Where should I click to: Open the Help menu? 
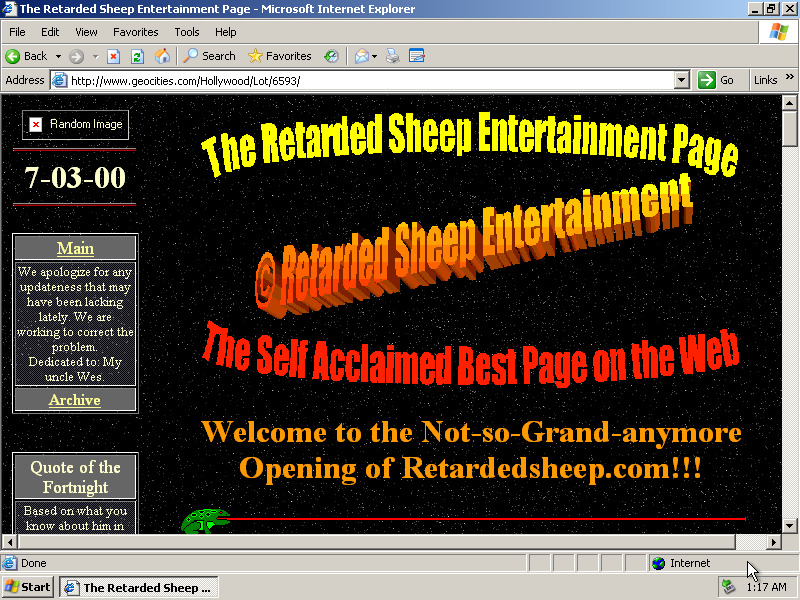click(226, 32)
